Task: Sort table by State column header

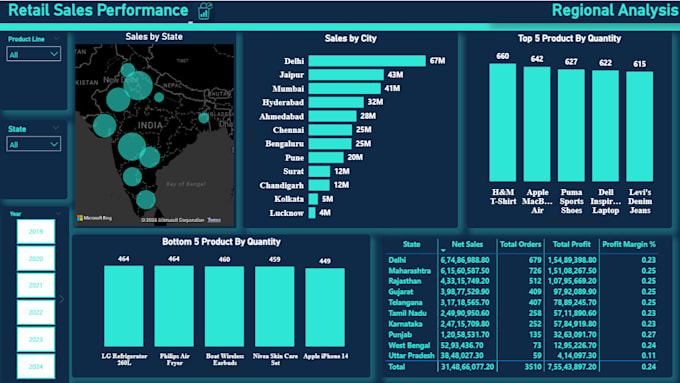Action: click(411, 244)
